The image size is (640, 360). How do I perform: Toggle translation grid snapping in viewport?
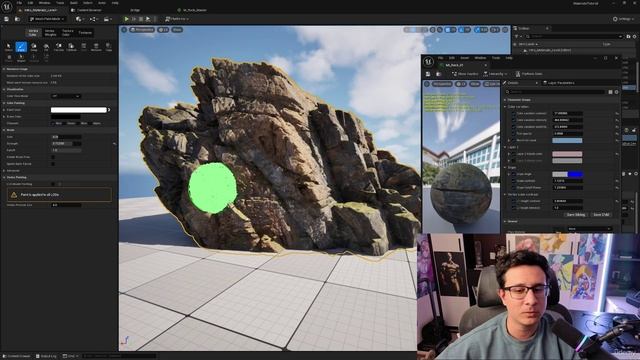[x=447, y=30]
